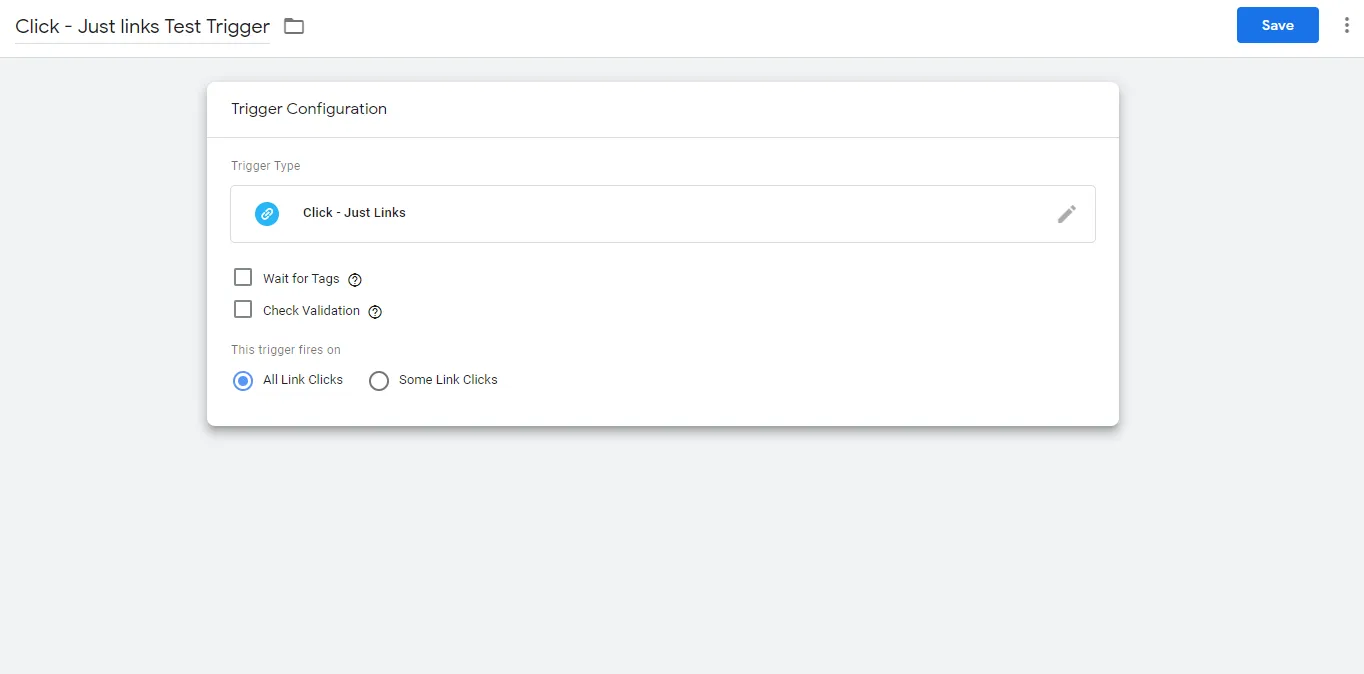Click the folder icon beside the trigger name
Viewport: 1364px width, 674px height.
[x=294, y=26]
